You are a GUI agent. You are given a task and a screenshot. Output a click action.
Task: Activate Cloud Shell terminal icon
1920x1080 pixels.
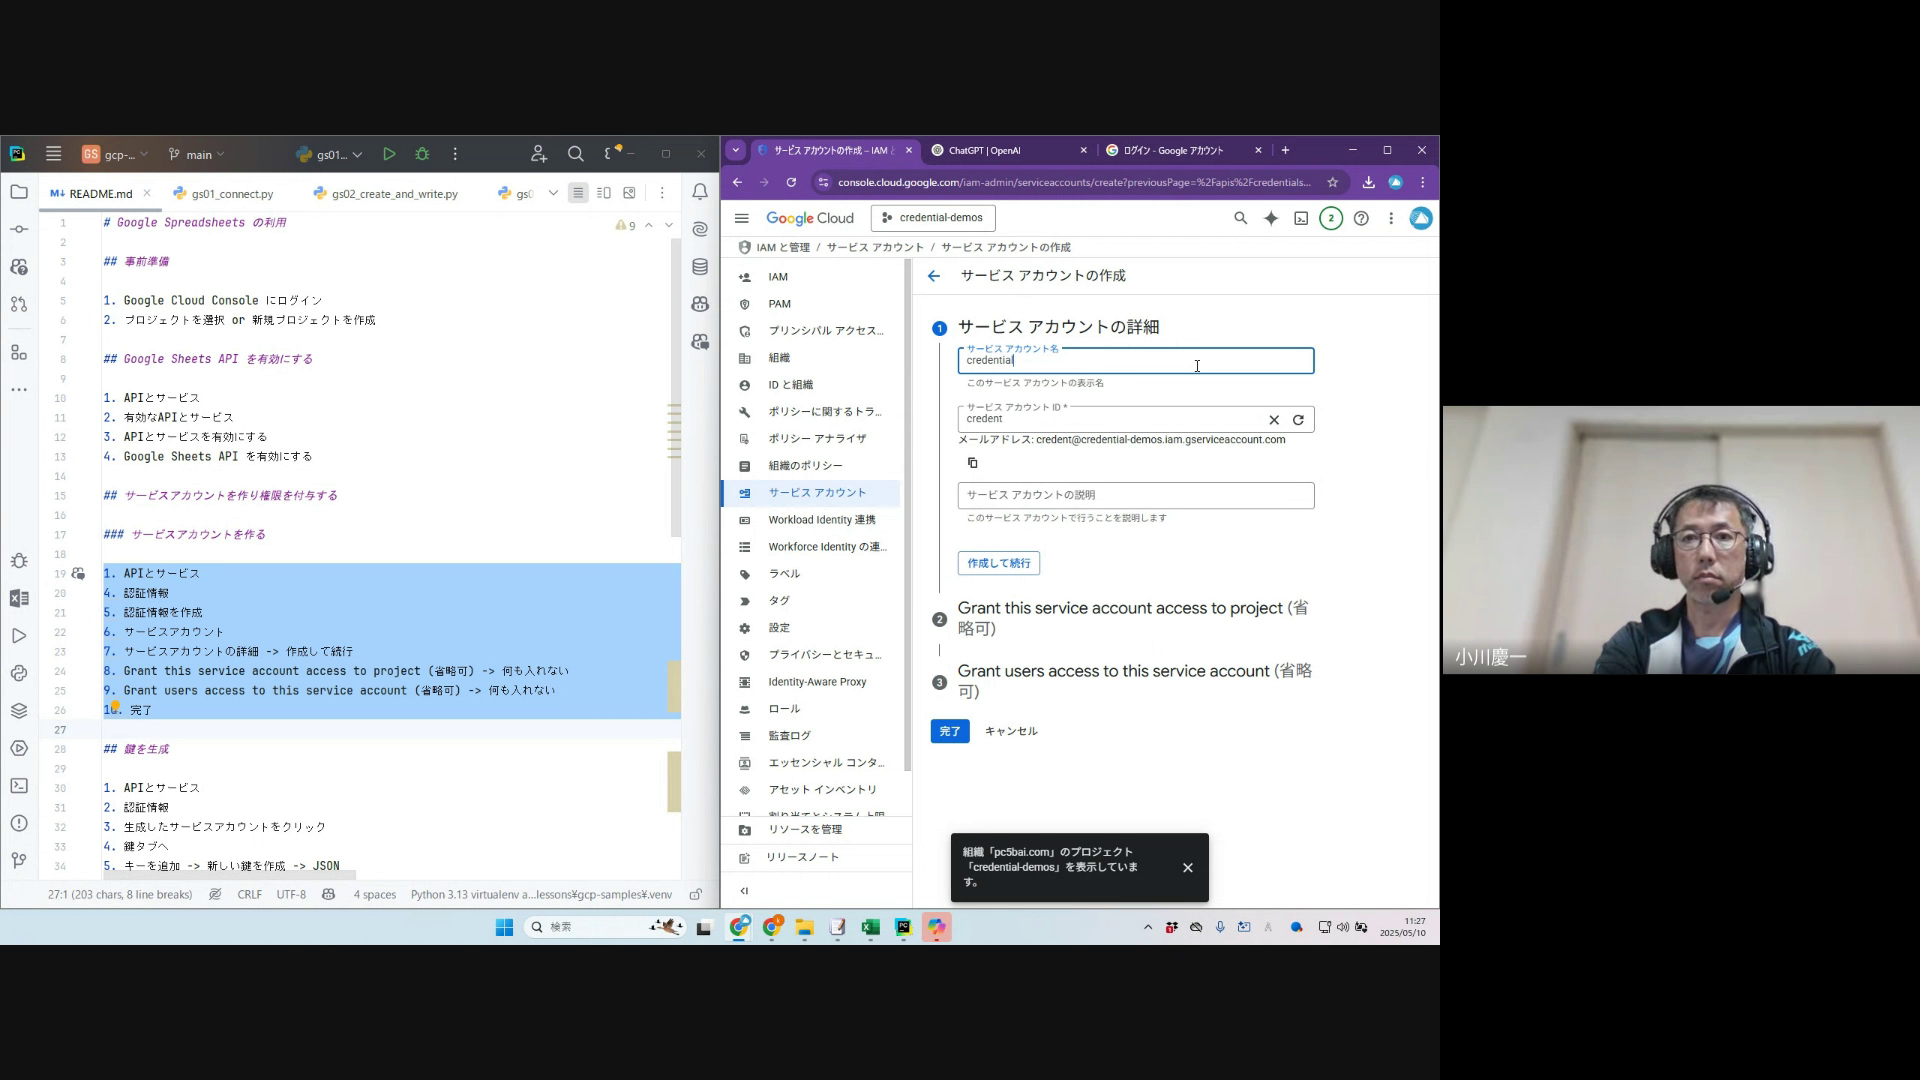1300,218
